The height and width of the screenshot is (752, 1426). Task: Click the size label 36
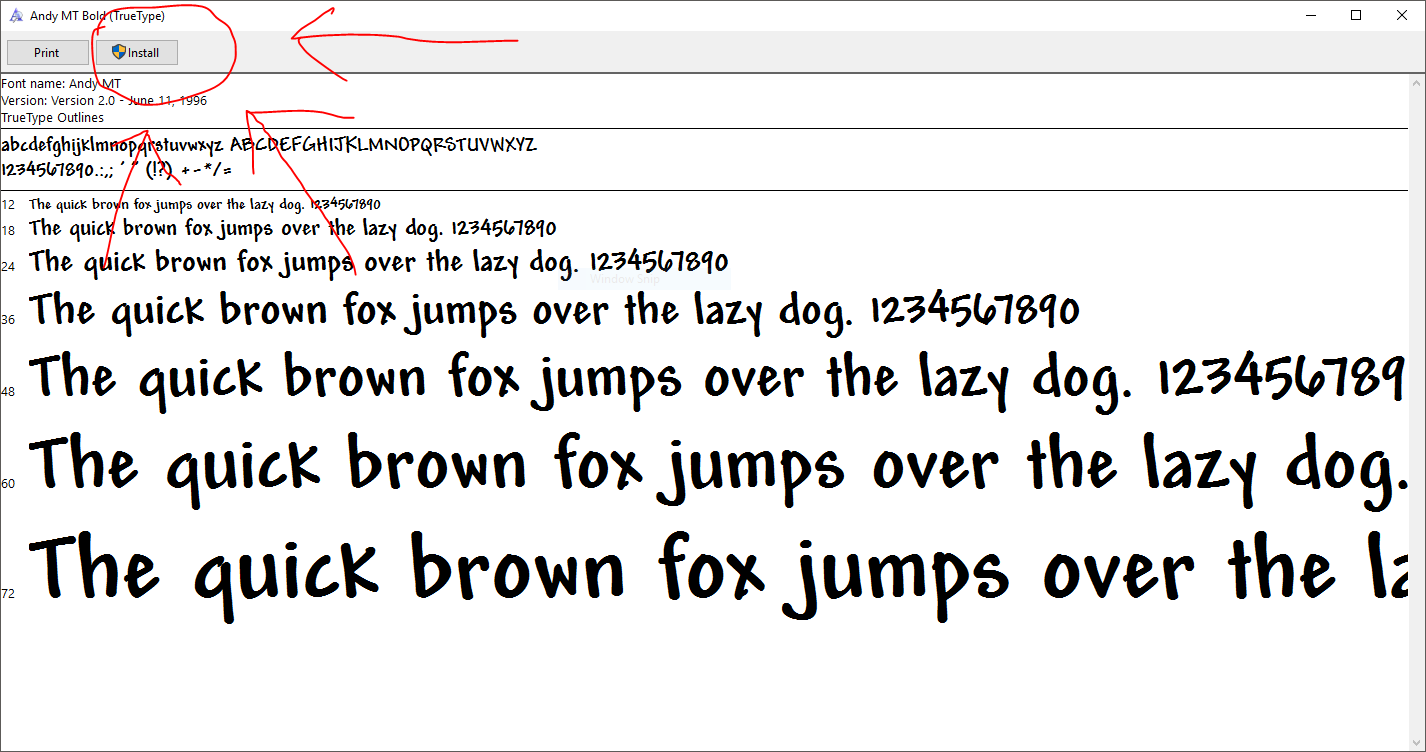(x=8, y=320)
